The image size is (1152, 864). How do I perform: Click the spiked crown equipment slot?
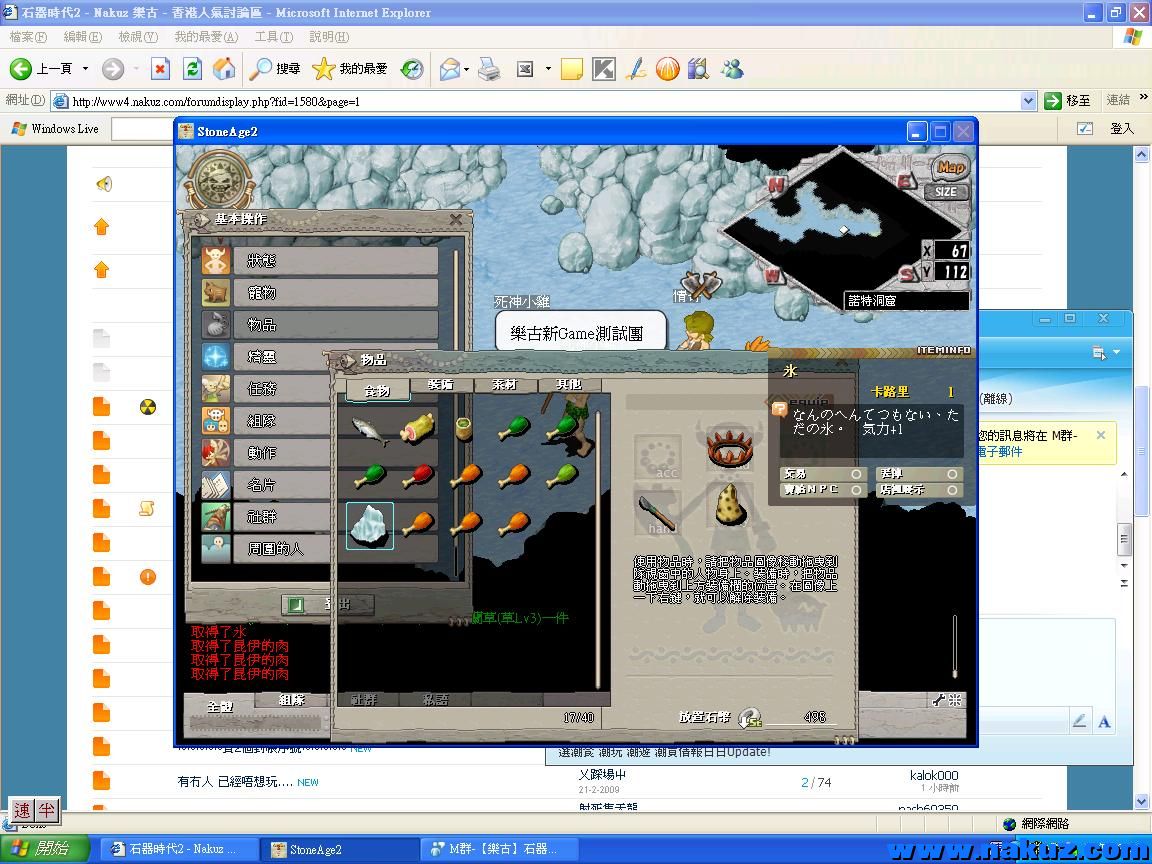(730, 448)
